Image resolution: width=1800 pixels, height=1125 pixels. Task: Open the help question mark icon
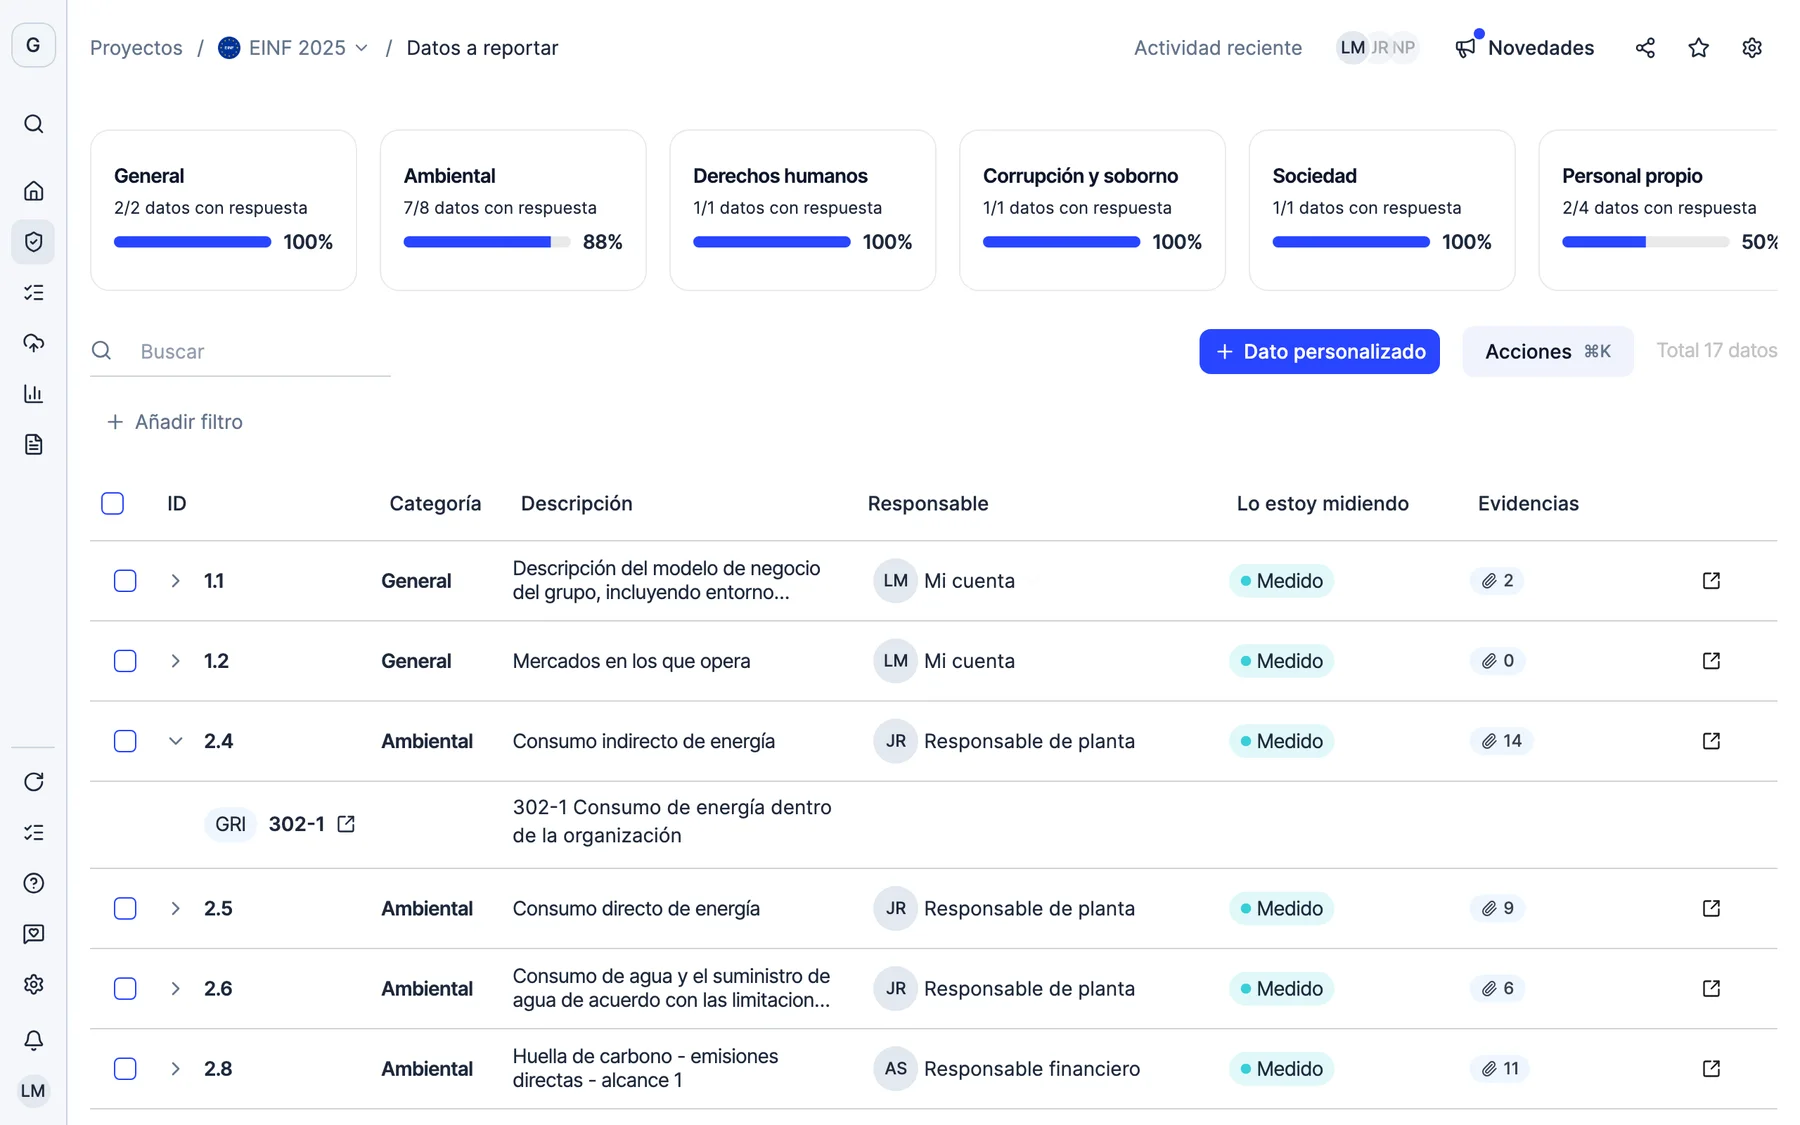(33, 883)
